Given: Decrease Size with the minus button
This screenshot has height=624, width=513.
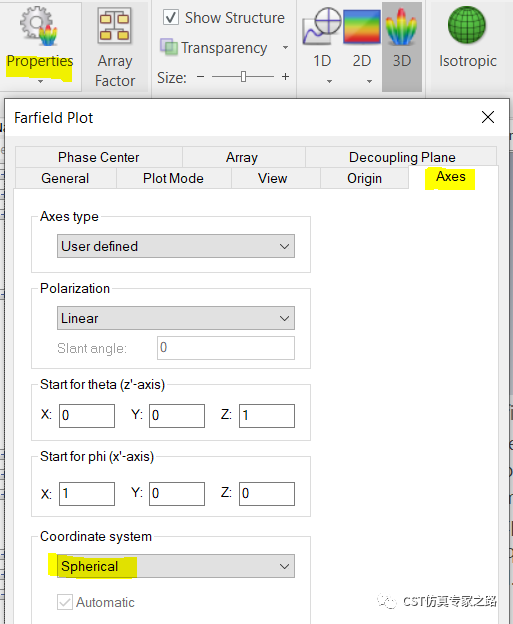Looking at the screenshot, I should click(201, 76).
